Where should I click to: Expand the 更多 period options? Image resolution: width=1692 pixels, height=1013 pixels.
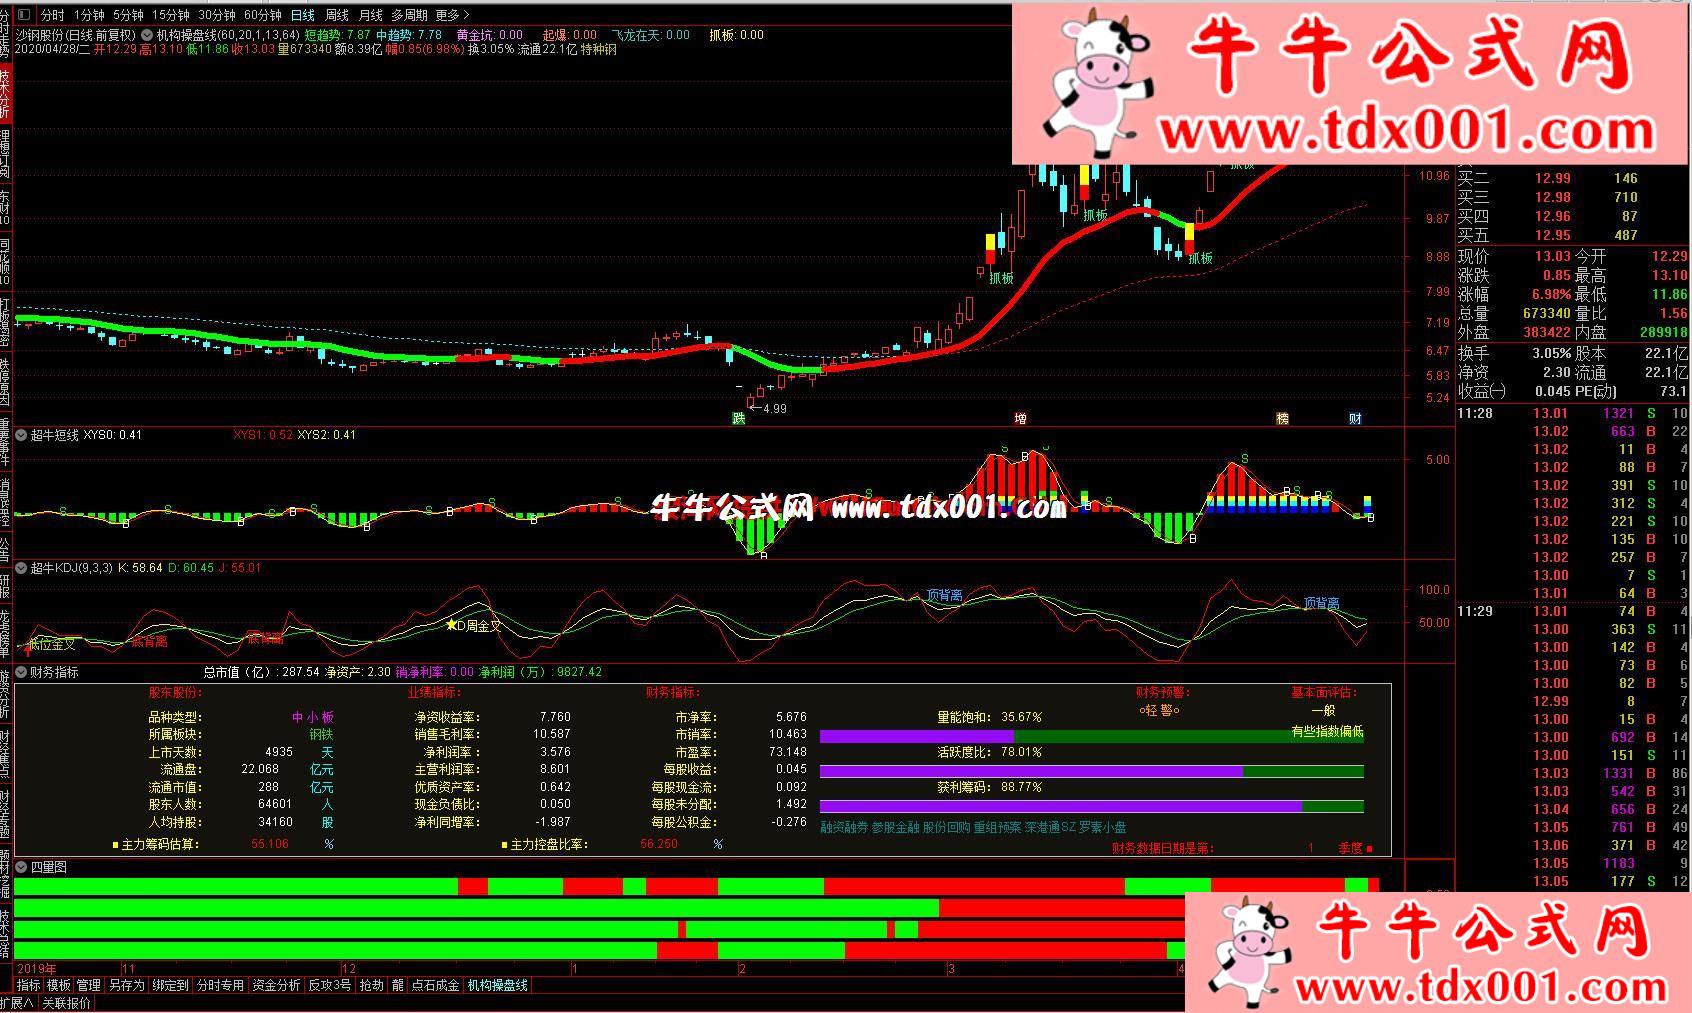point(452,15)
